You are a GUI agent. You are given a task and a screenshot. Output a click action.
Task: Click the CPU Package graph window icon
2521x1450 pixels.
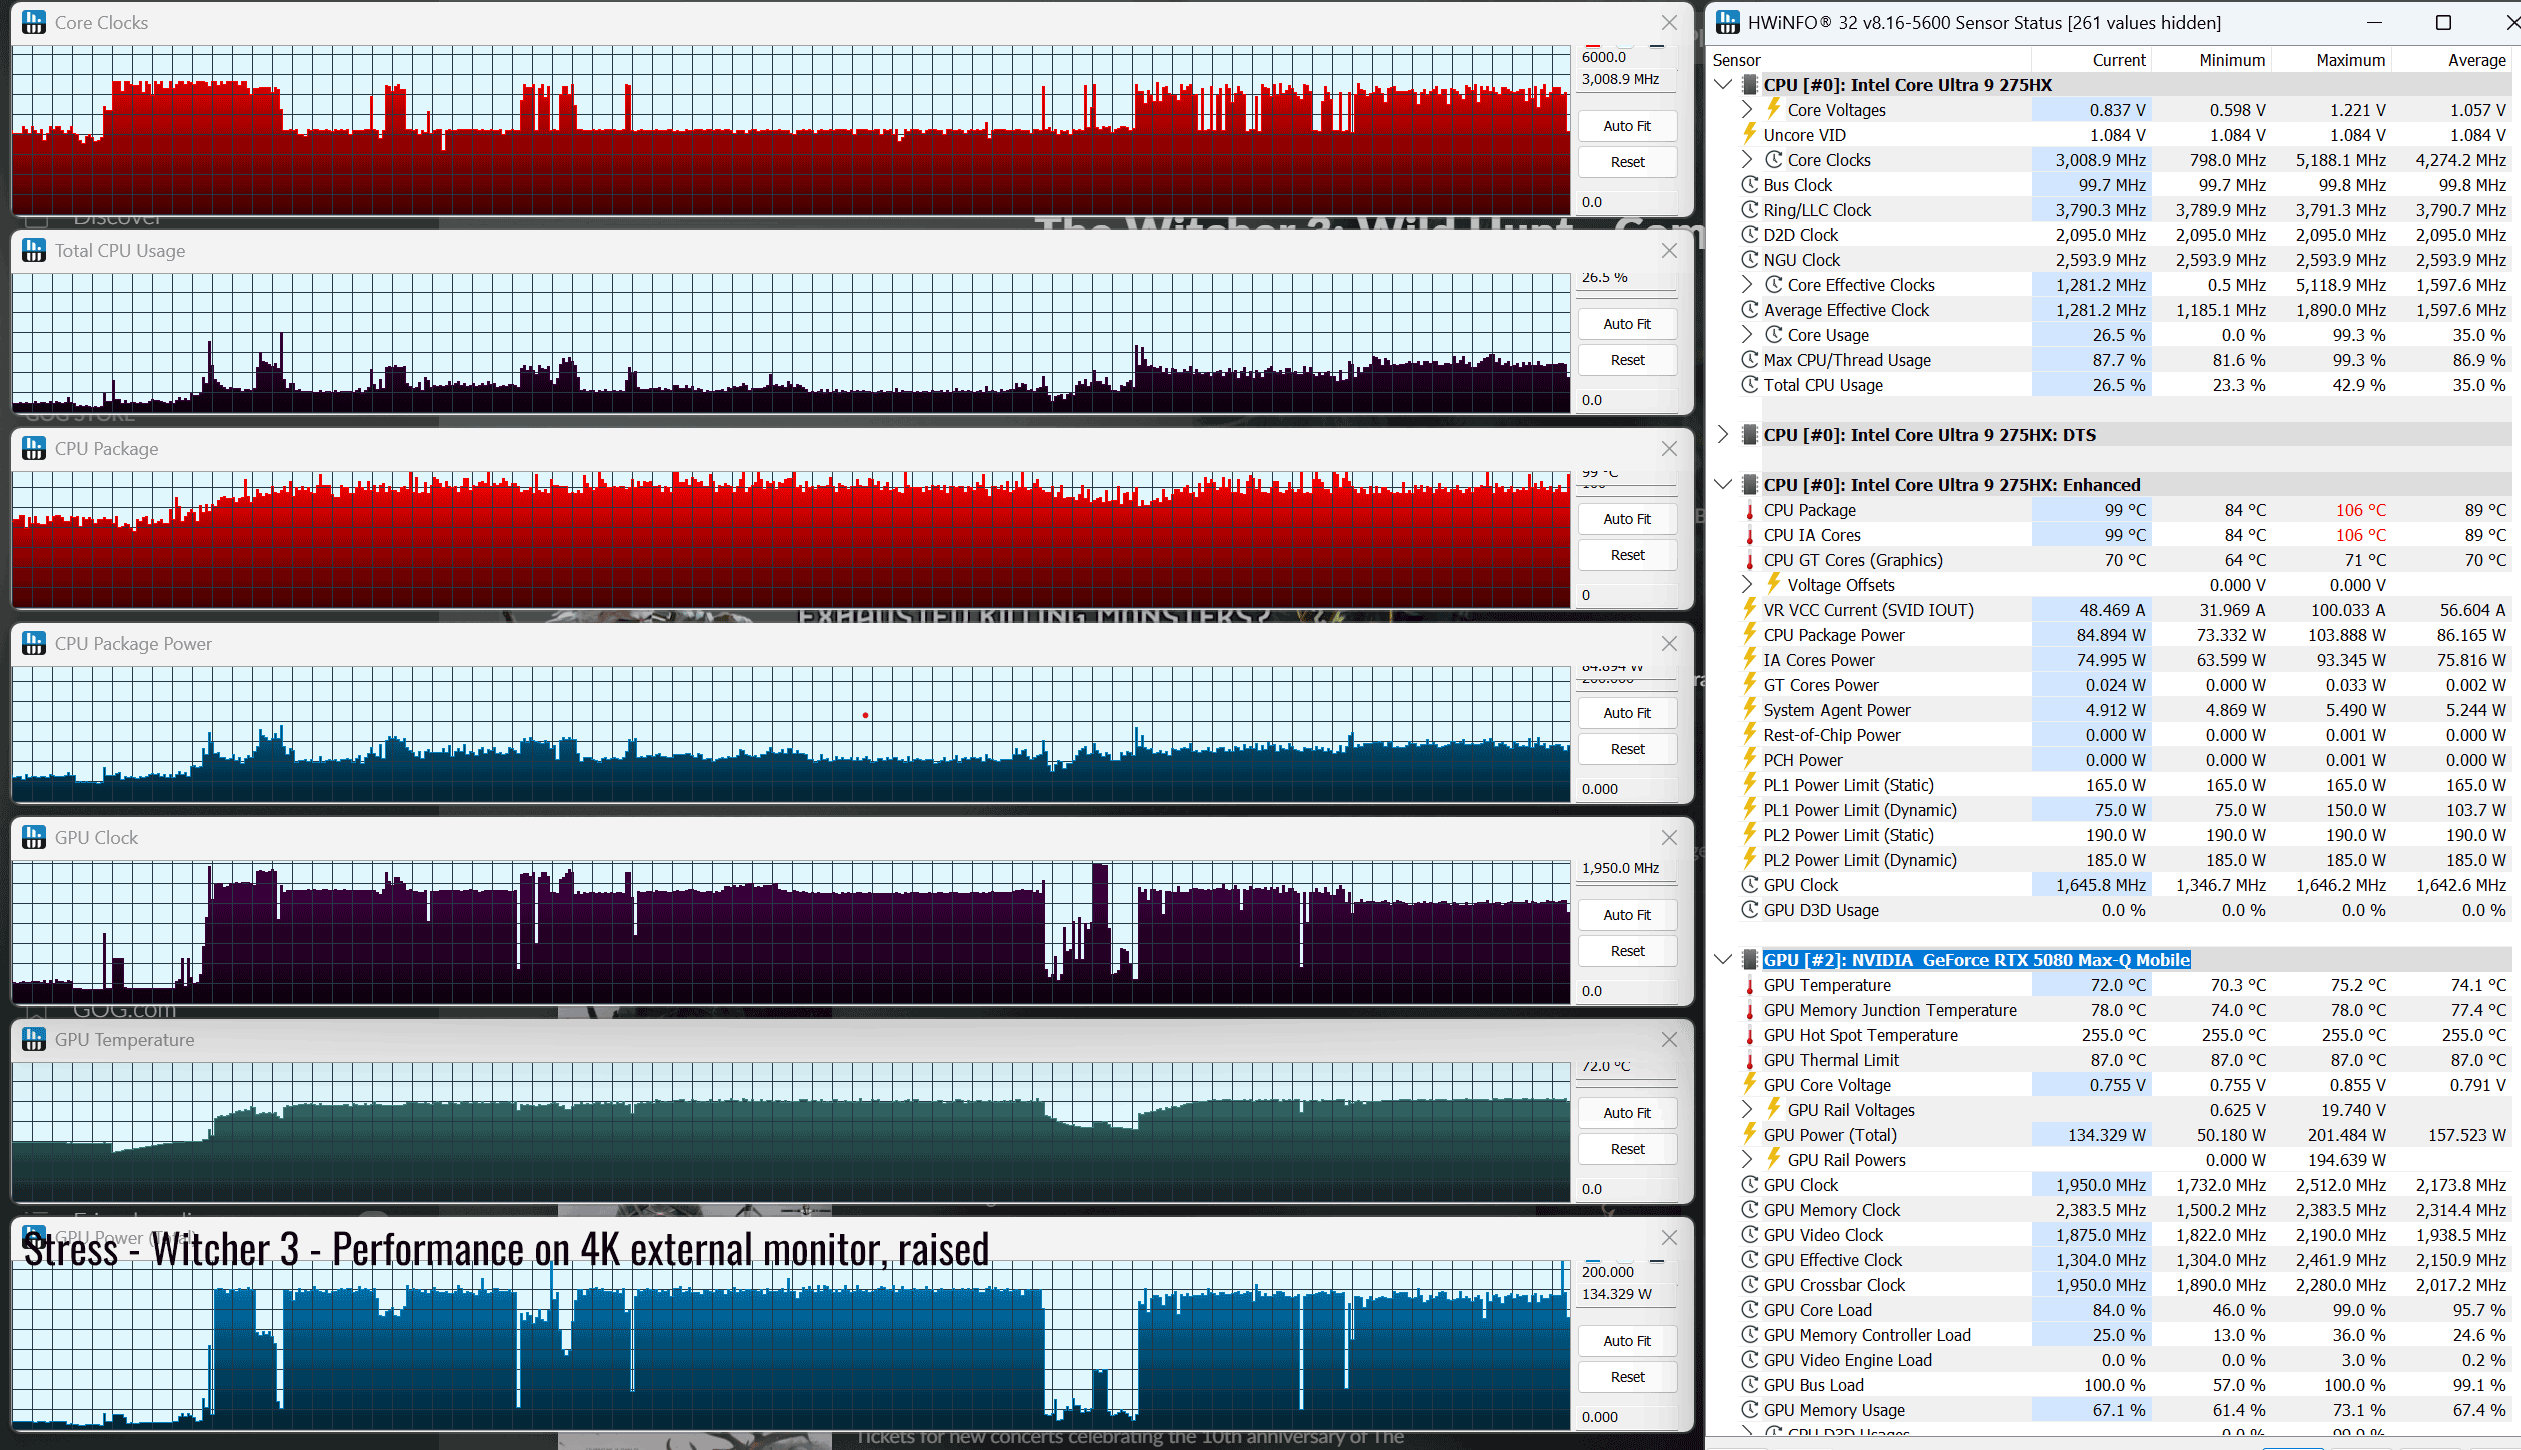click(x=34, y=448)
